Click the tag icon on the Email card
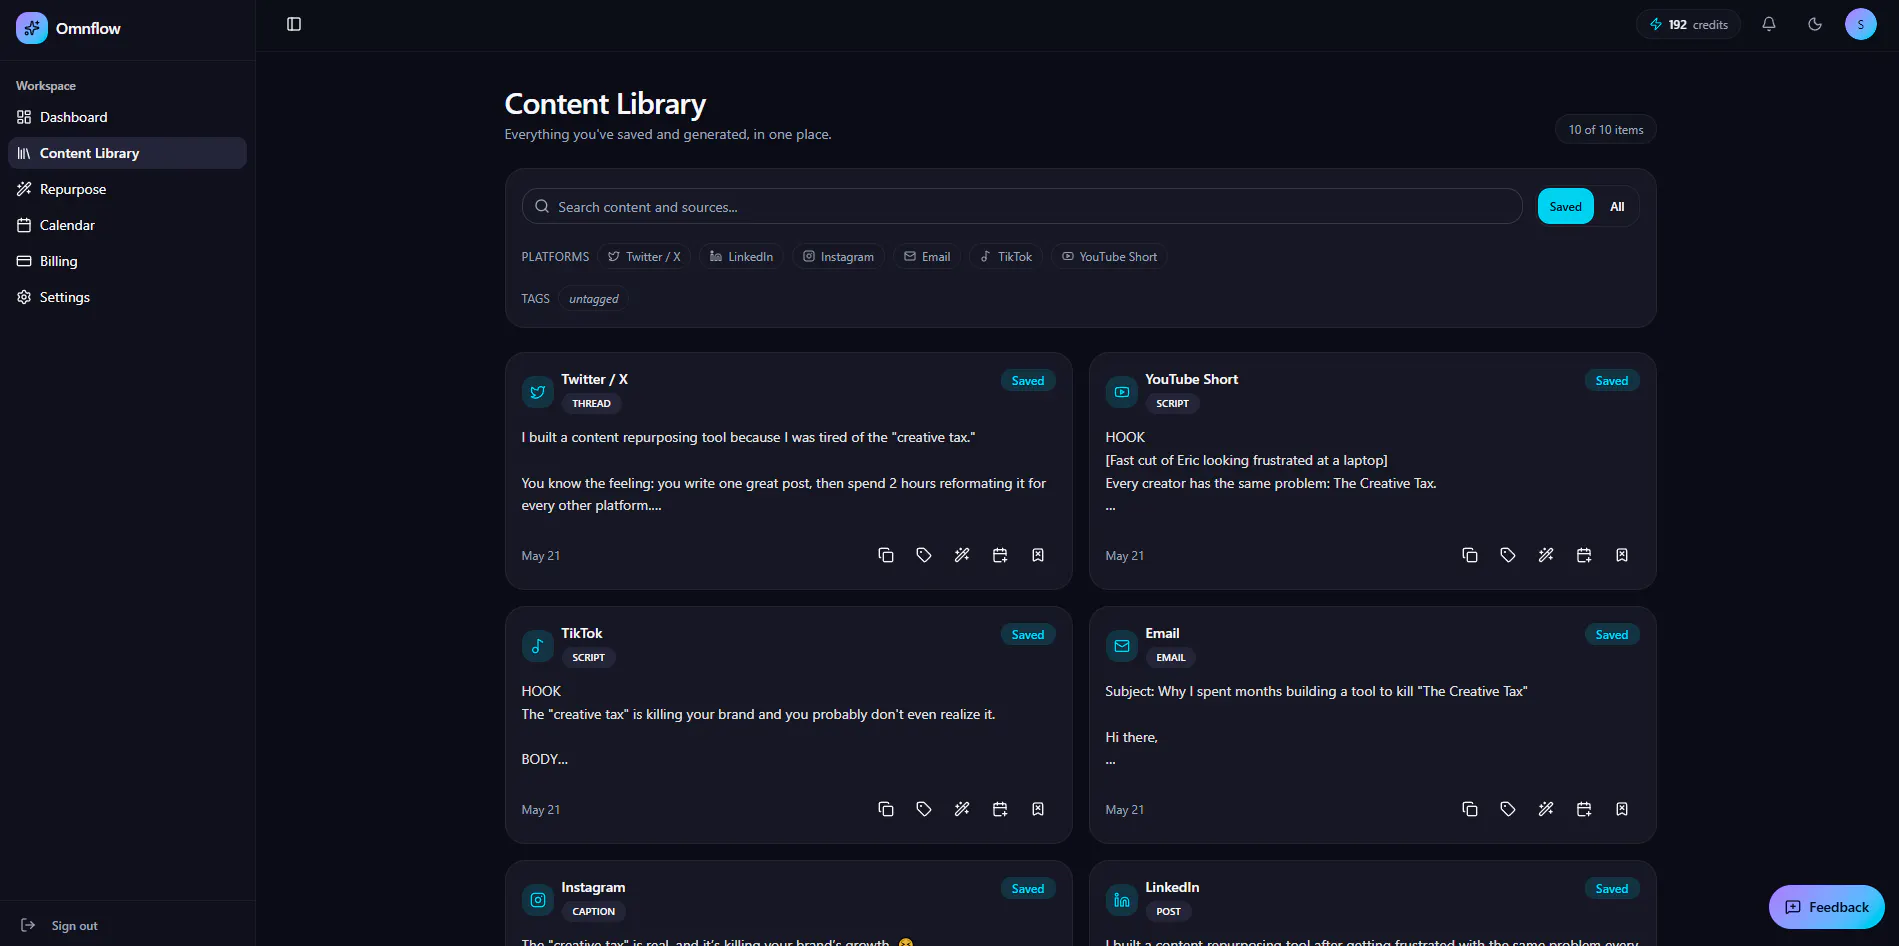Image resolution: width=1899 pixels, height=946 pixels. point(1508,809)
